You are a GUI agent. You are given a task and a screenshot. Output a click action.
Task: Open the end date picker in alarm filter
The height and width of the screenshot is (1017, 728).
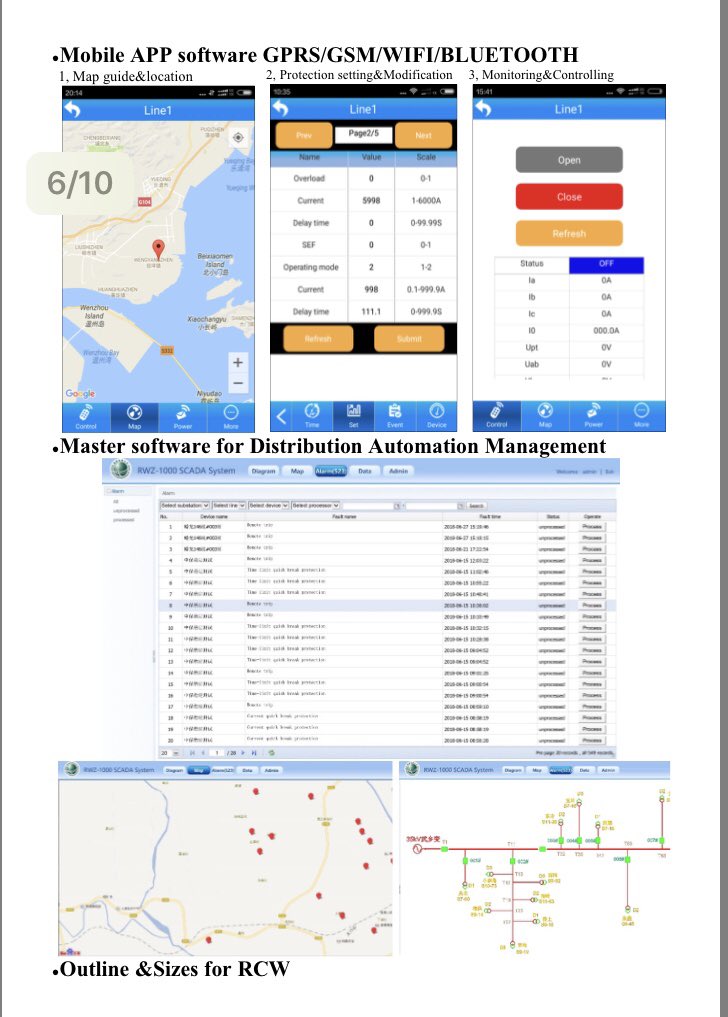point(461,505)
